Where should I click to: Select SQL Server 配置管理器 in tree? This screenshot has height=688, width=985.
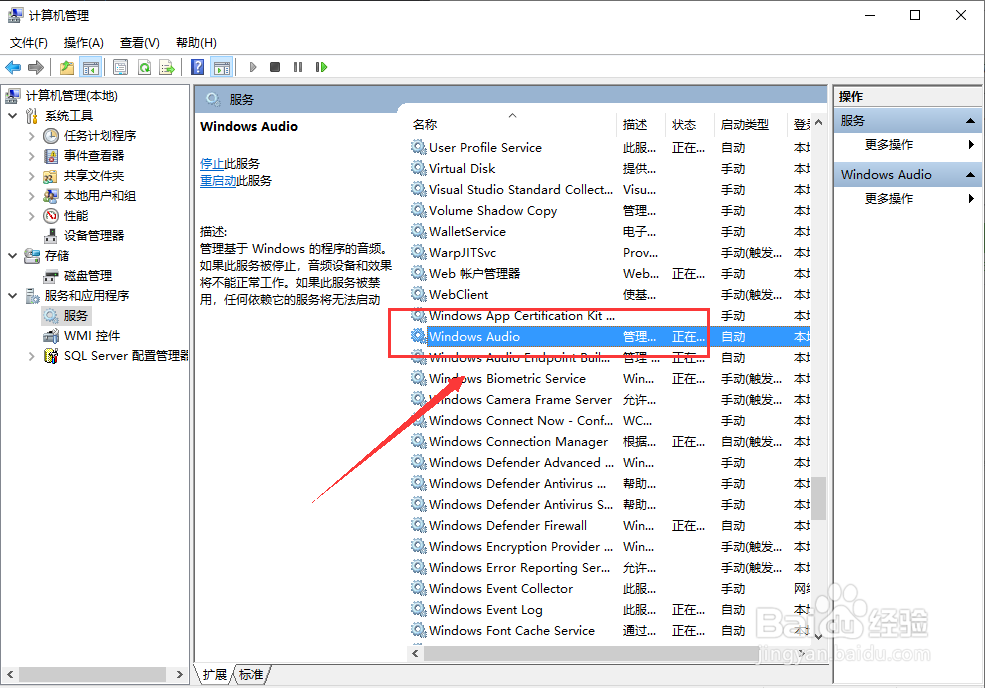pos(126,356)
